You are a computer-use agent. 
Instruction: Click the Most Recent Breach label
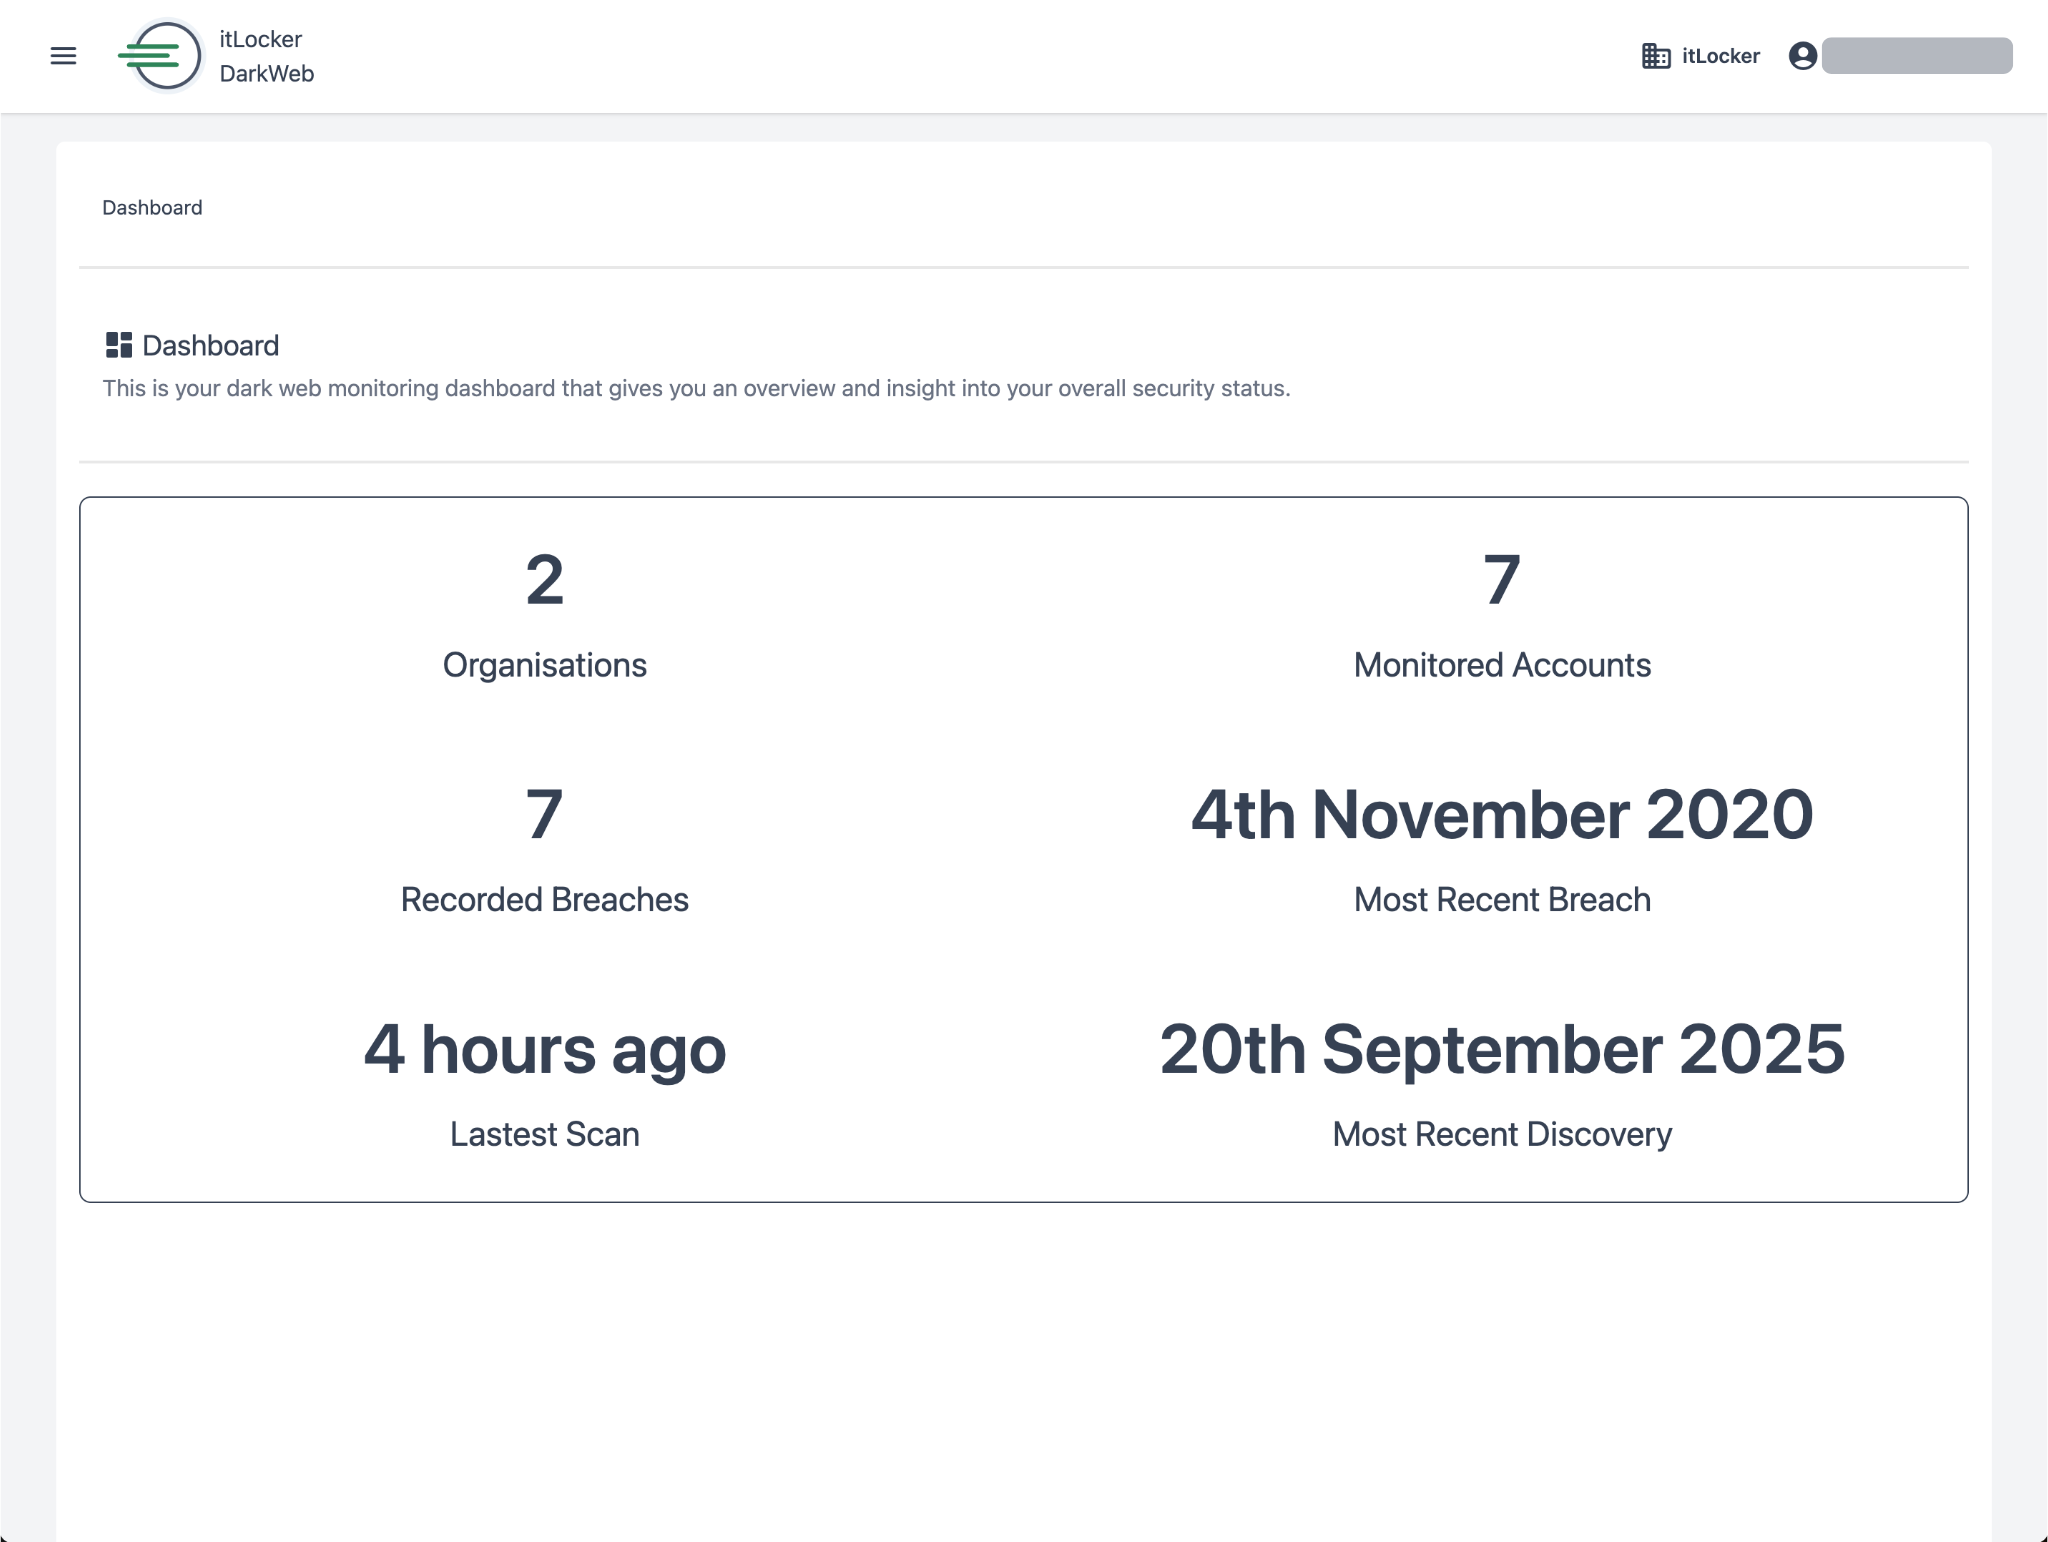1502,900
